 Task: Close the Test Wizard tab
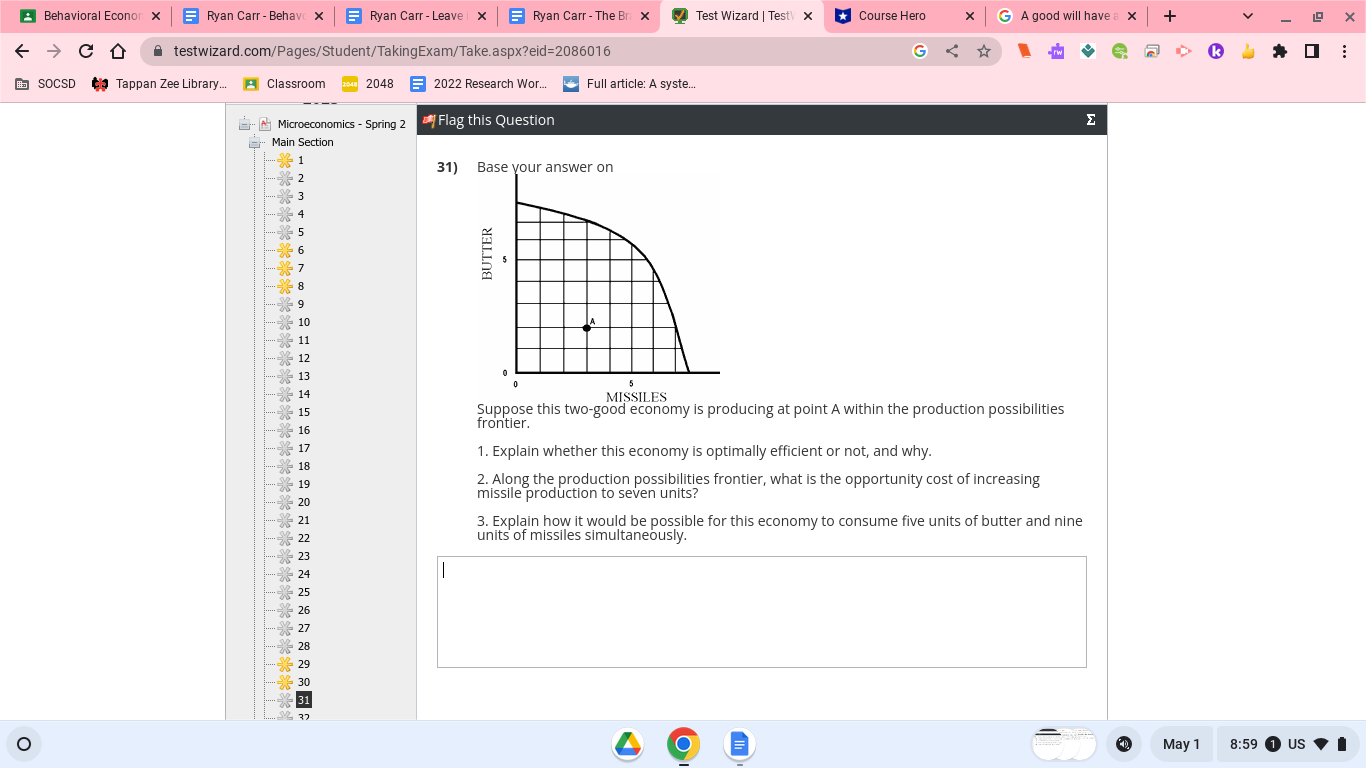[808, 16]
